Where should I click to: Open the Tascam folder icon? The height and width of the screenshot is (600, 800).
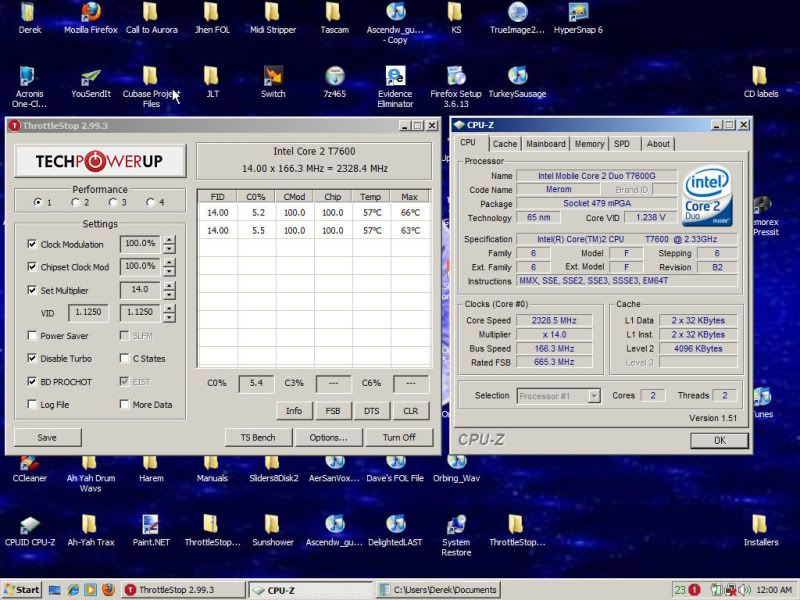point(334,18)
